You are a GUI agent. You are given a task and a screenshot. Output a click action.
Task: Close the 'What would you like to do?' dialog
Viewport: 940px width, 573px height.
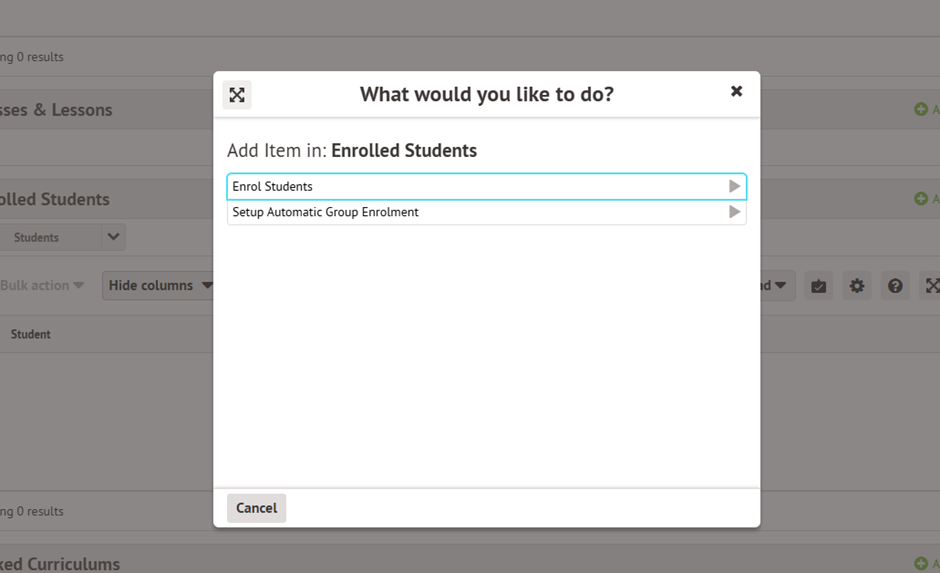click(x=736, y=91)
